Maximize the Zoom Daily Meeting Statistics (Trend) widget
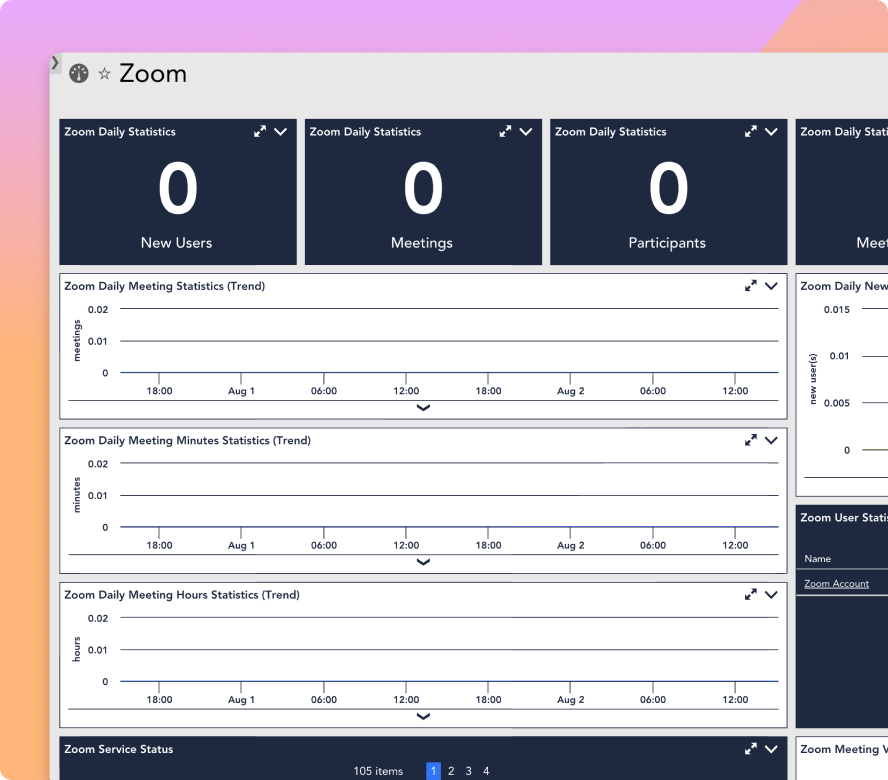The height and width of the screenshot is (780, 888). 750,286
